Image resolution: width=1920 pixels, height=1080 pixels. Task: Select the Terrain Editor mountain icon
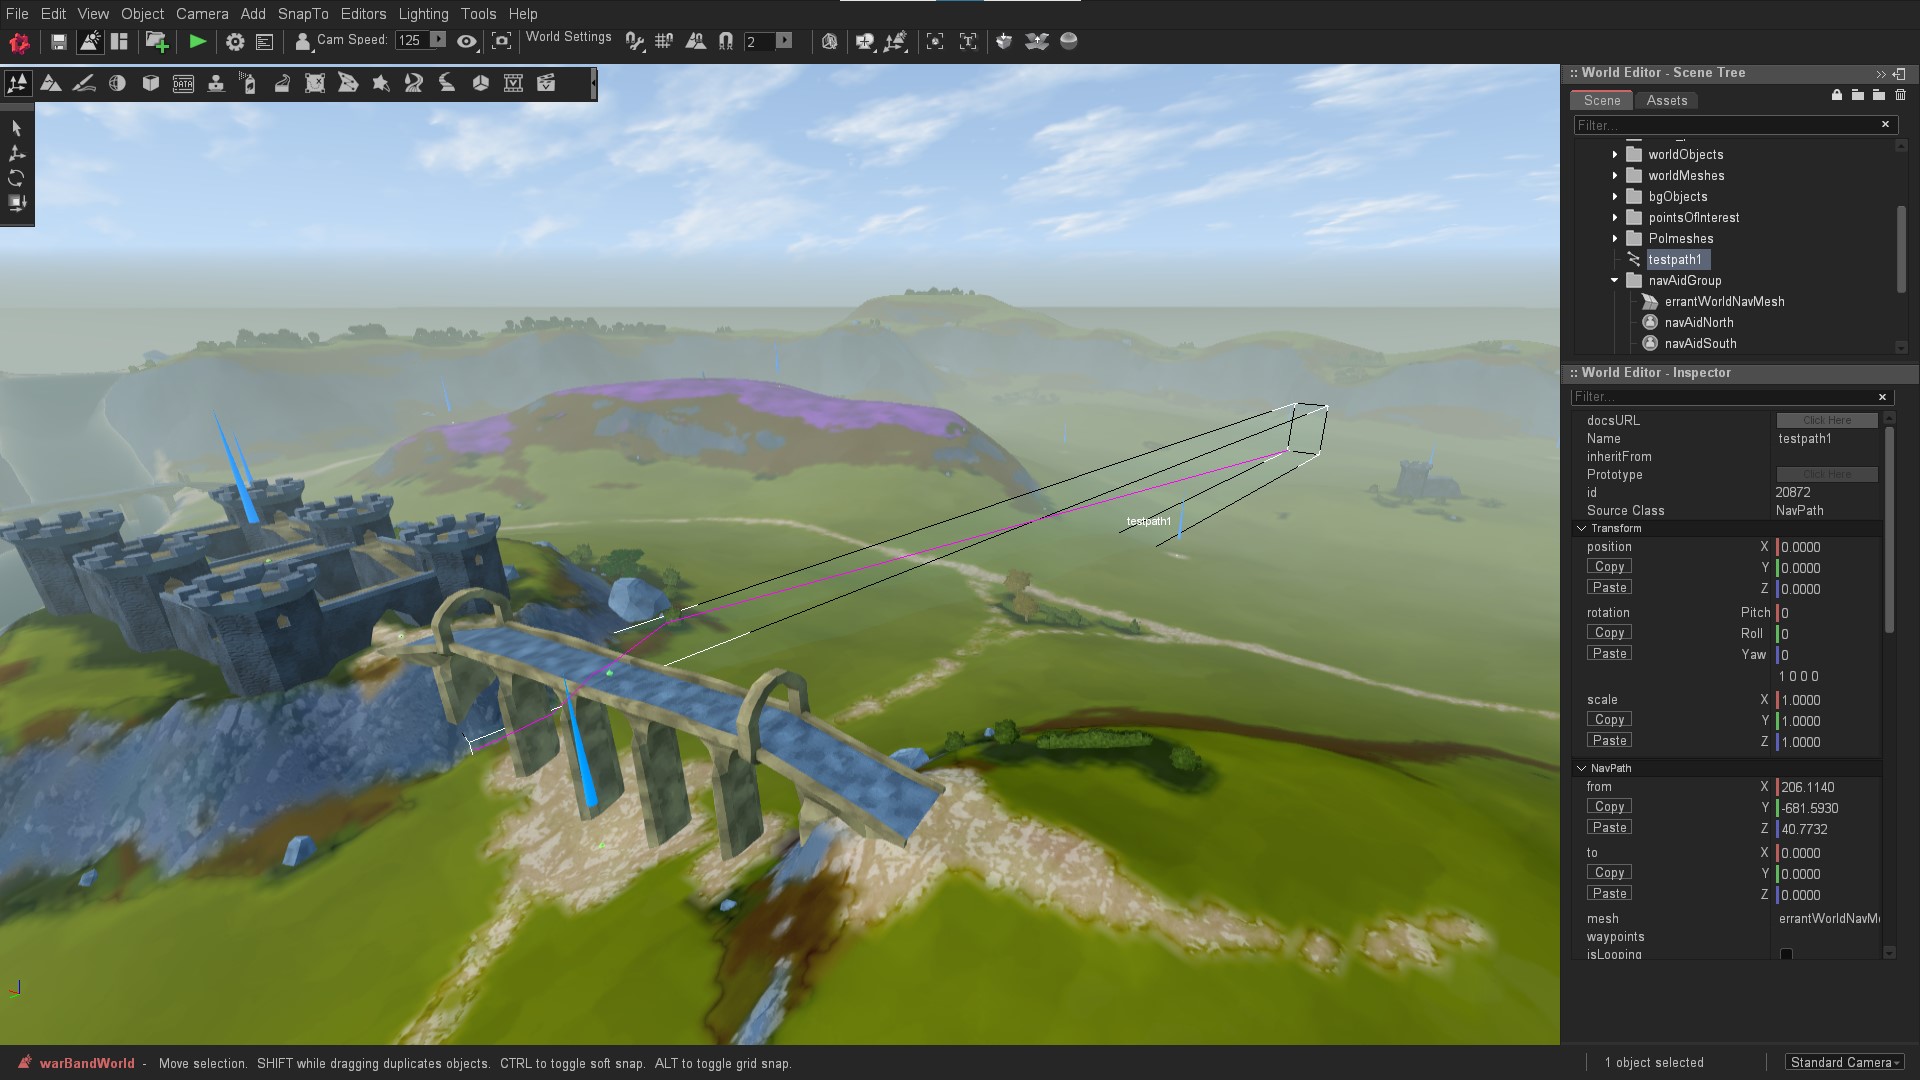coord(51,83)
